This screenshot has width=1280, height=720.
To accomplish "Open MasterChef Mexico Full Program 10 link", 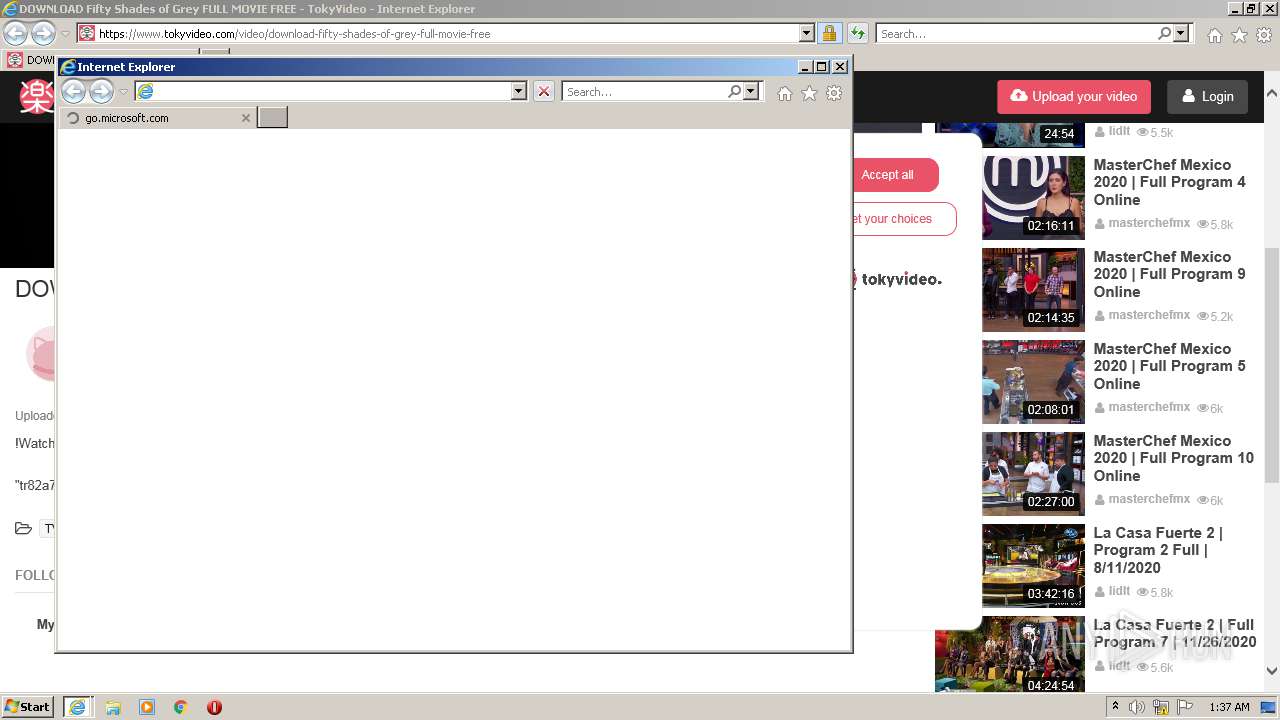I will [x=1173, y=458].
